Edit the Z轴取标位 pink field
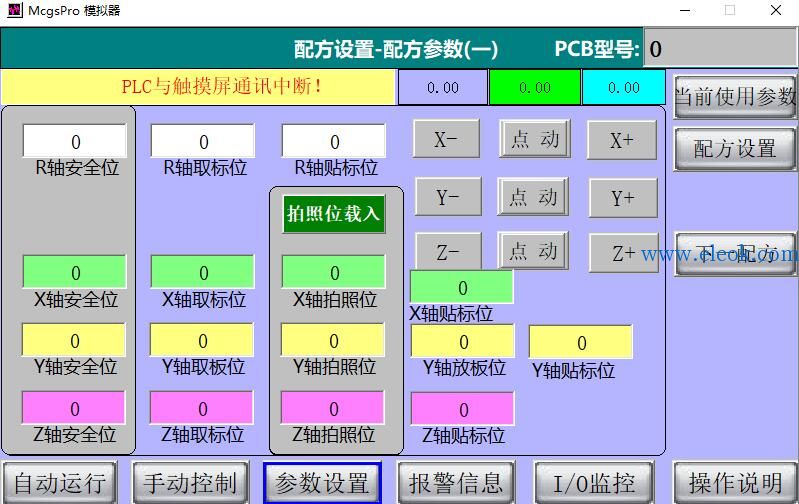The image size is (799, 504). tap(202, 408)
